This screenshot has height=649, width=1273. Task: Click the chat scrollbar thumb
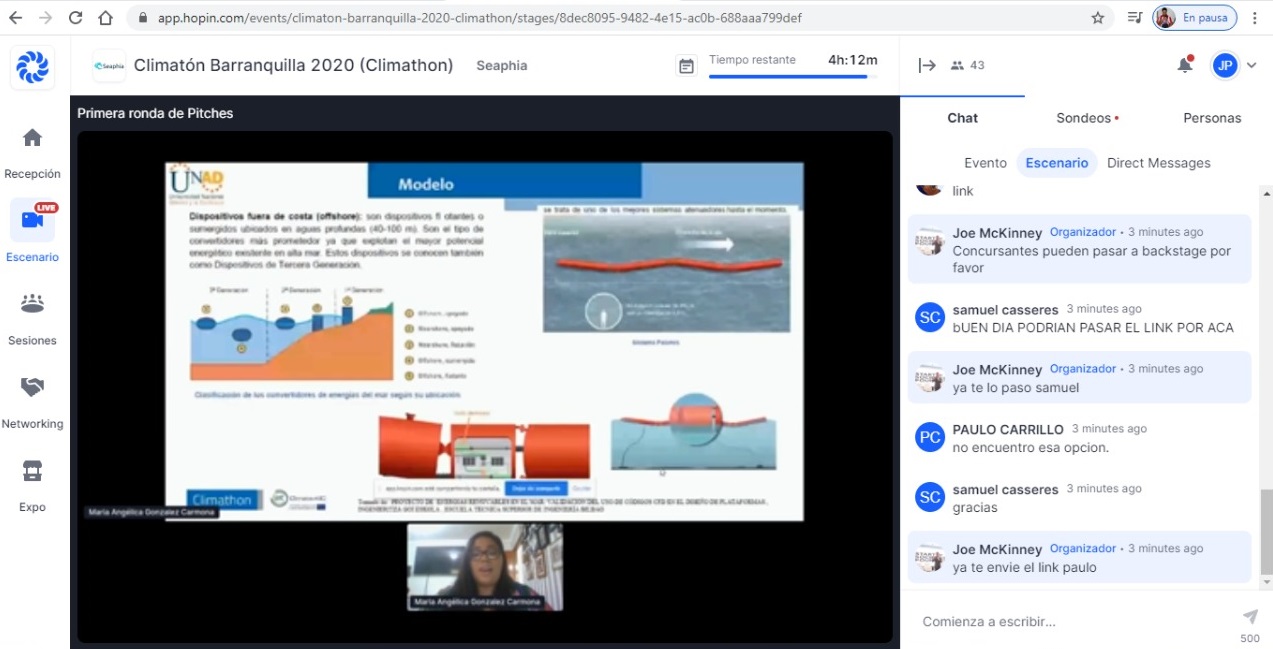pyautogui.click(x=1266, y=531)
